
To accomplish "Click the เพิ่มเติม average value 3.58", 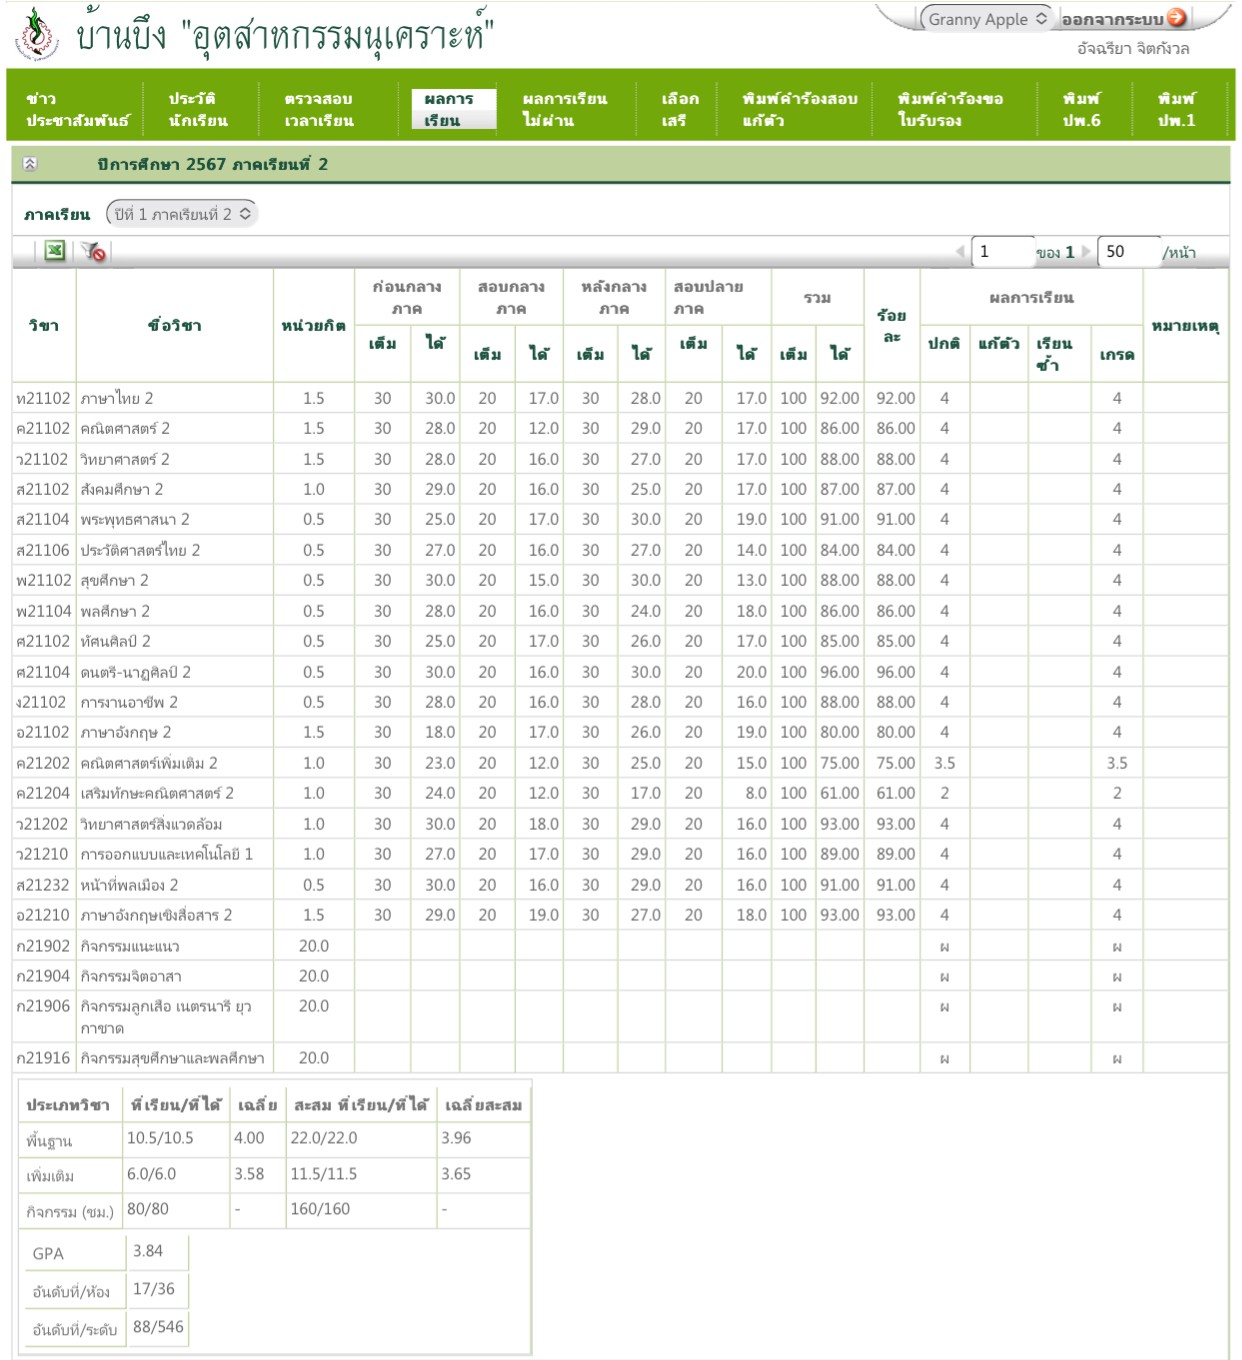I will (249, 1174).
